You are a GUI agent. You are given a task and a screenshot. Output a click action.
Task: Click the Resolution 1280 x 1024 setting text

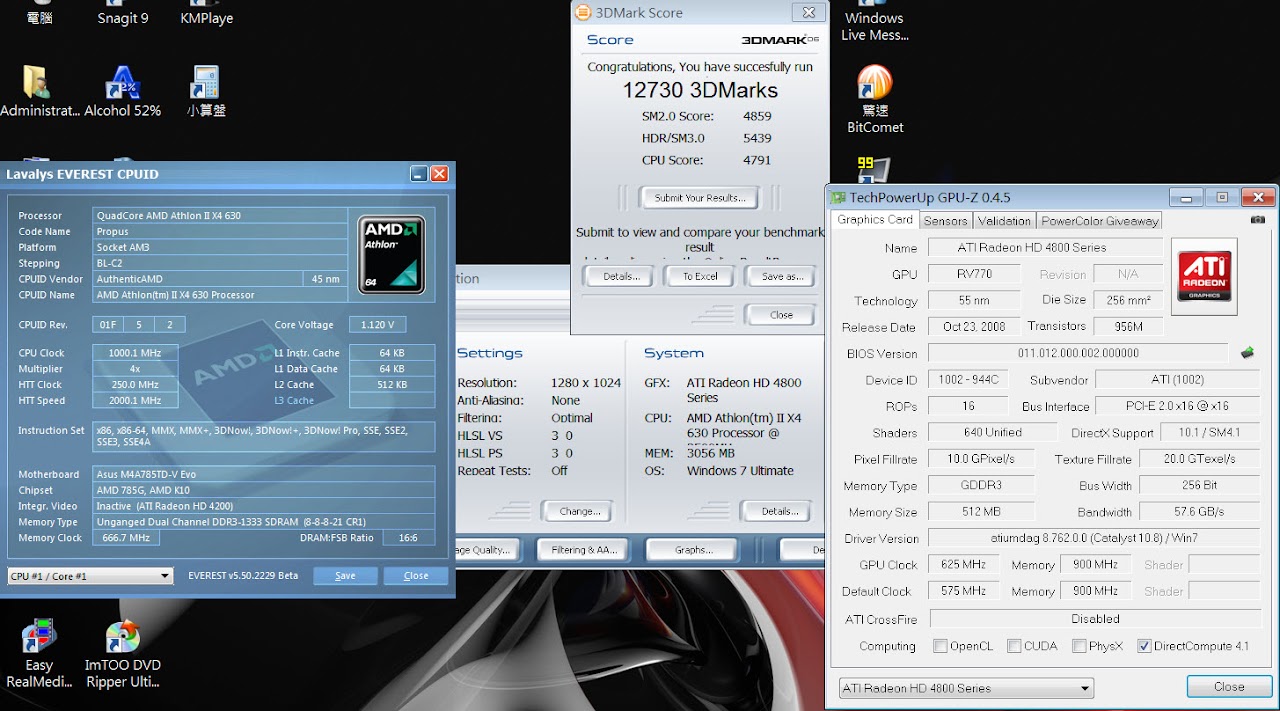pos(586,383)
